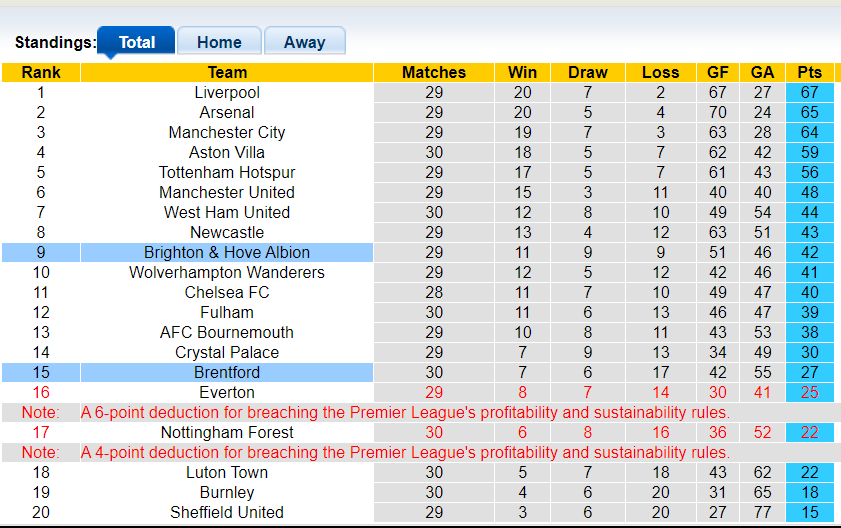Click the Pts column header
Image resolution: width=841 pixels, height=528 pixels.
[809, 72]
